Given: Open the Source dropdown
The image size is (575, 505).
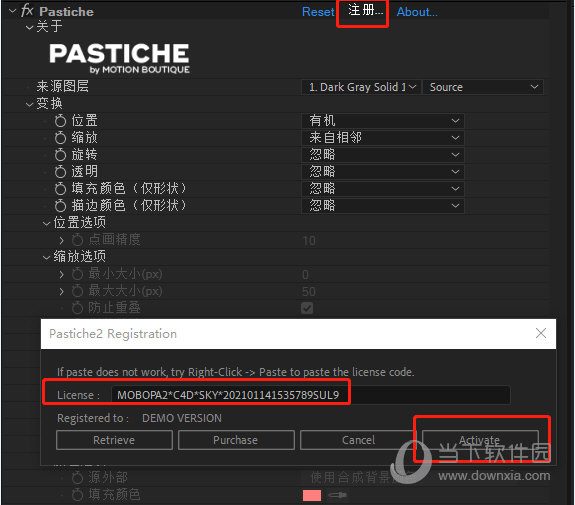Looking at the screenshot, I should coord(483,87).
